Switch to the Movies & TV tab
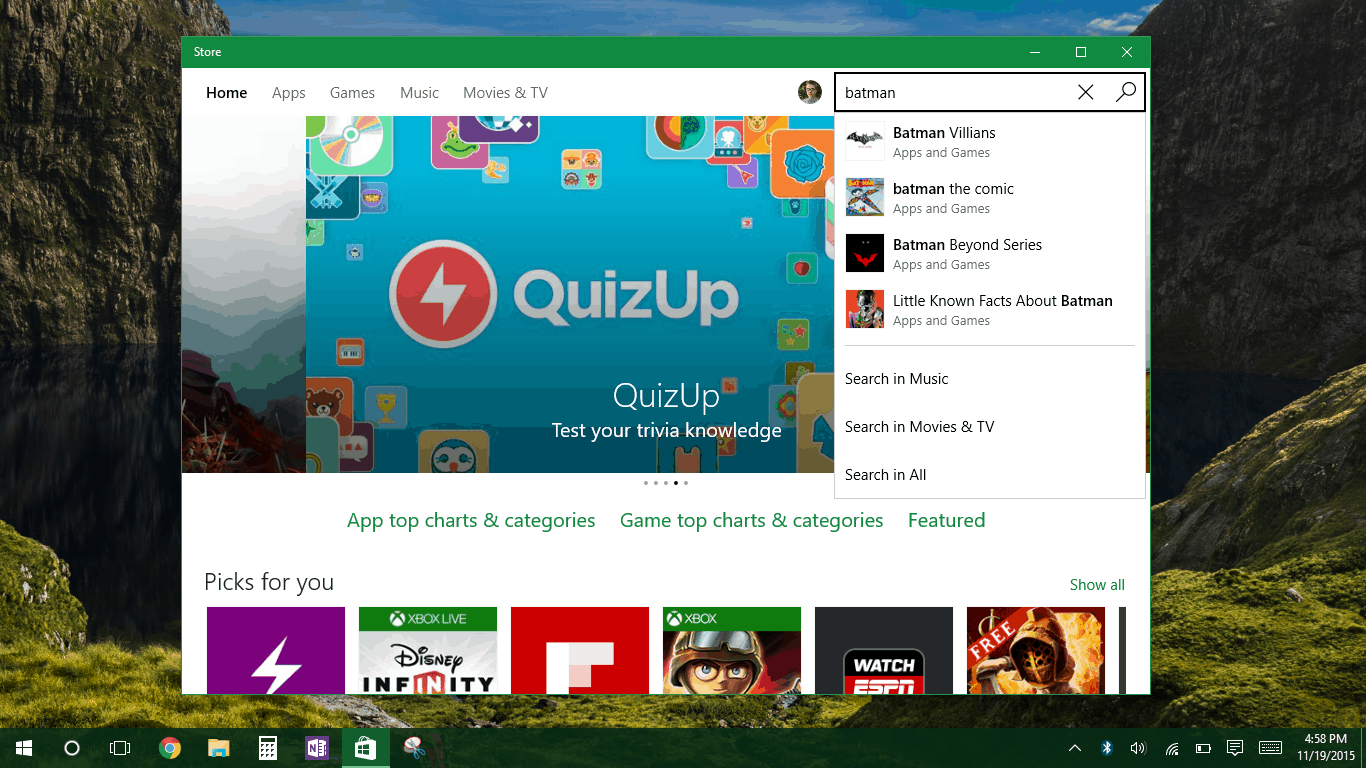The image size is (1366, 768). 505,93
